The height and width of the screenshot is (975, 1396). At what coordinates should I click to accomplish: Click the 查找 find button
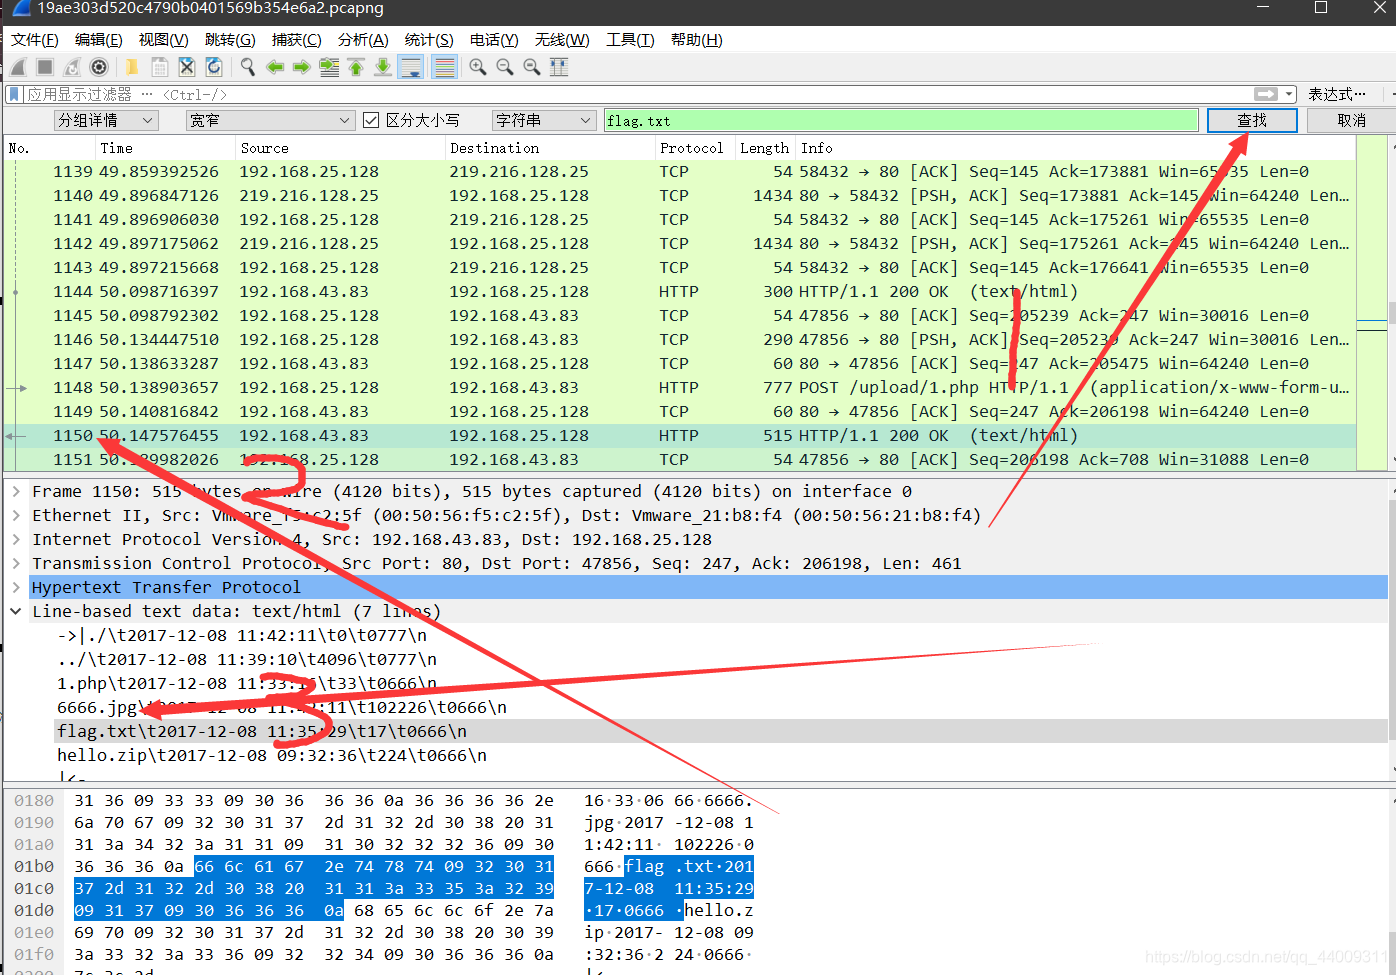[1252, 120]
